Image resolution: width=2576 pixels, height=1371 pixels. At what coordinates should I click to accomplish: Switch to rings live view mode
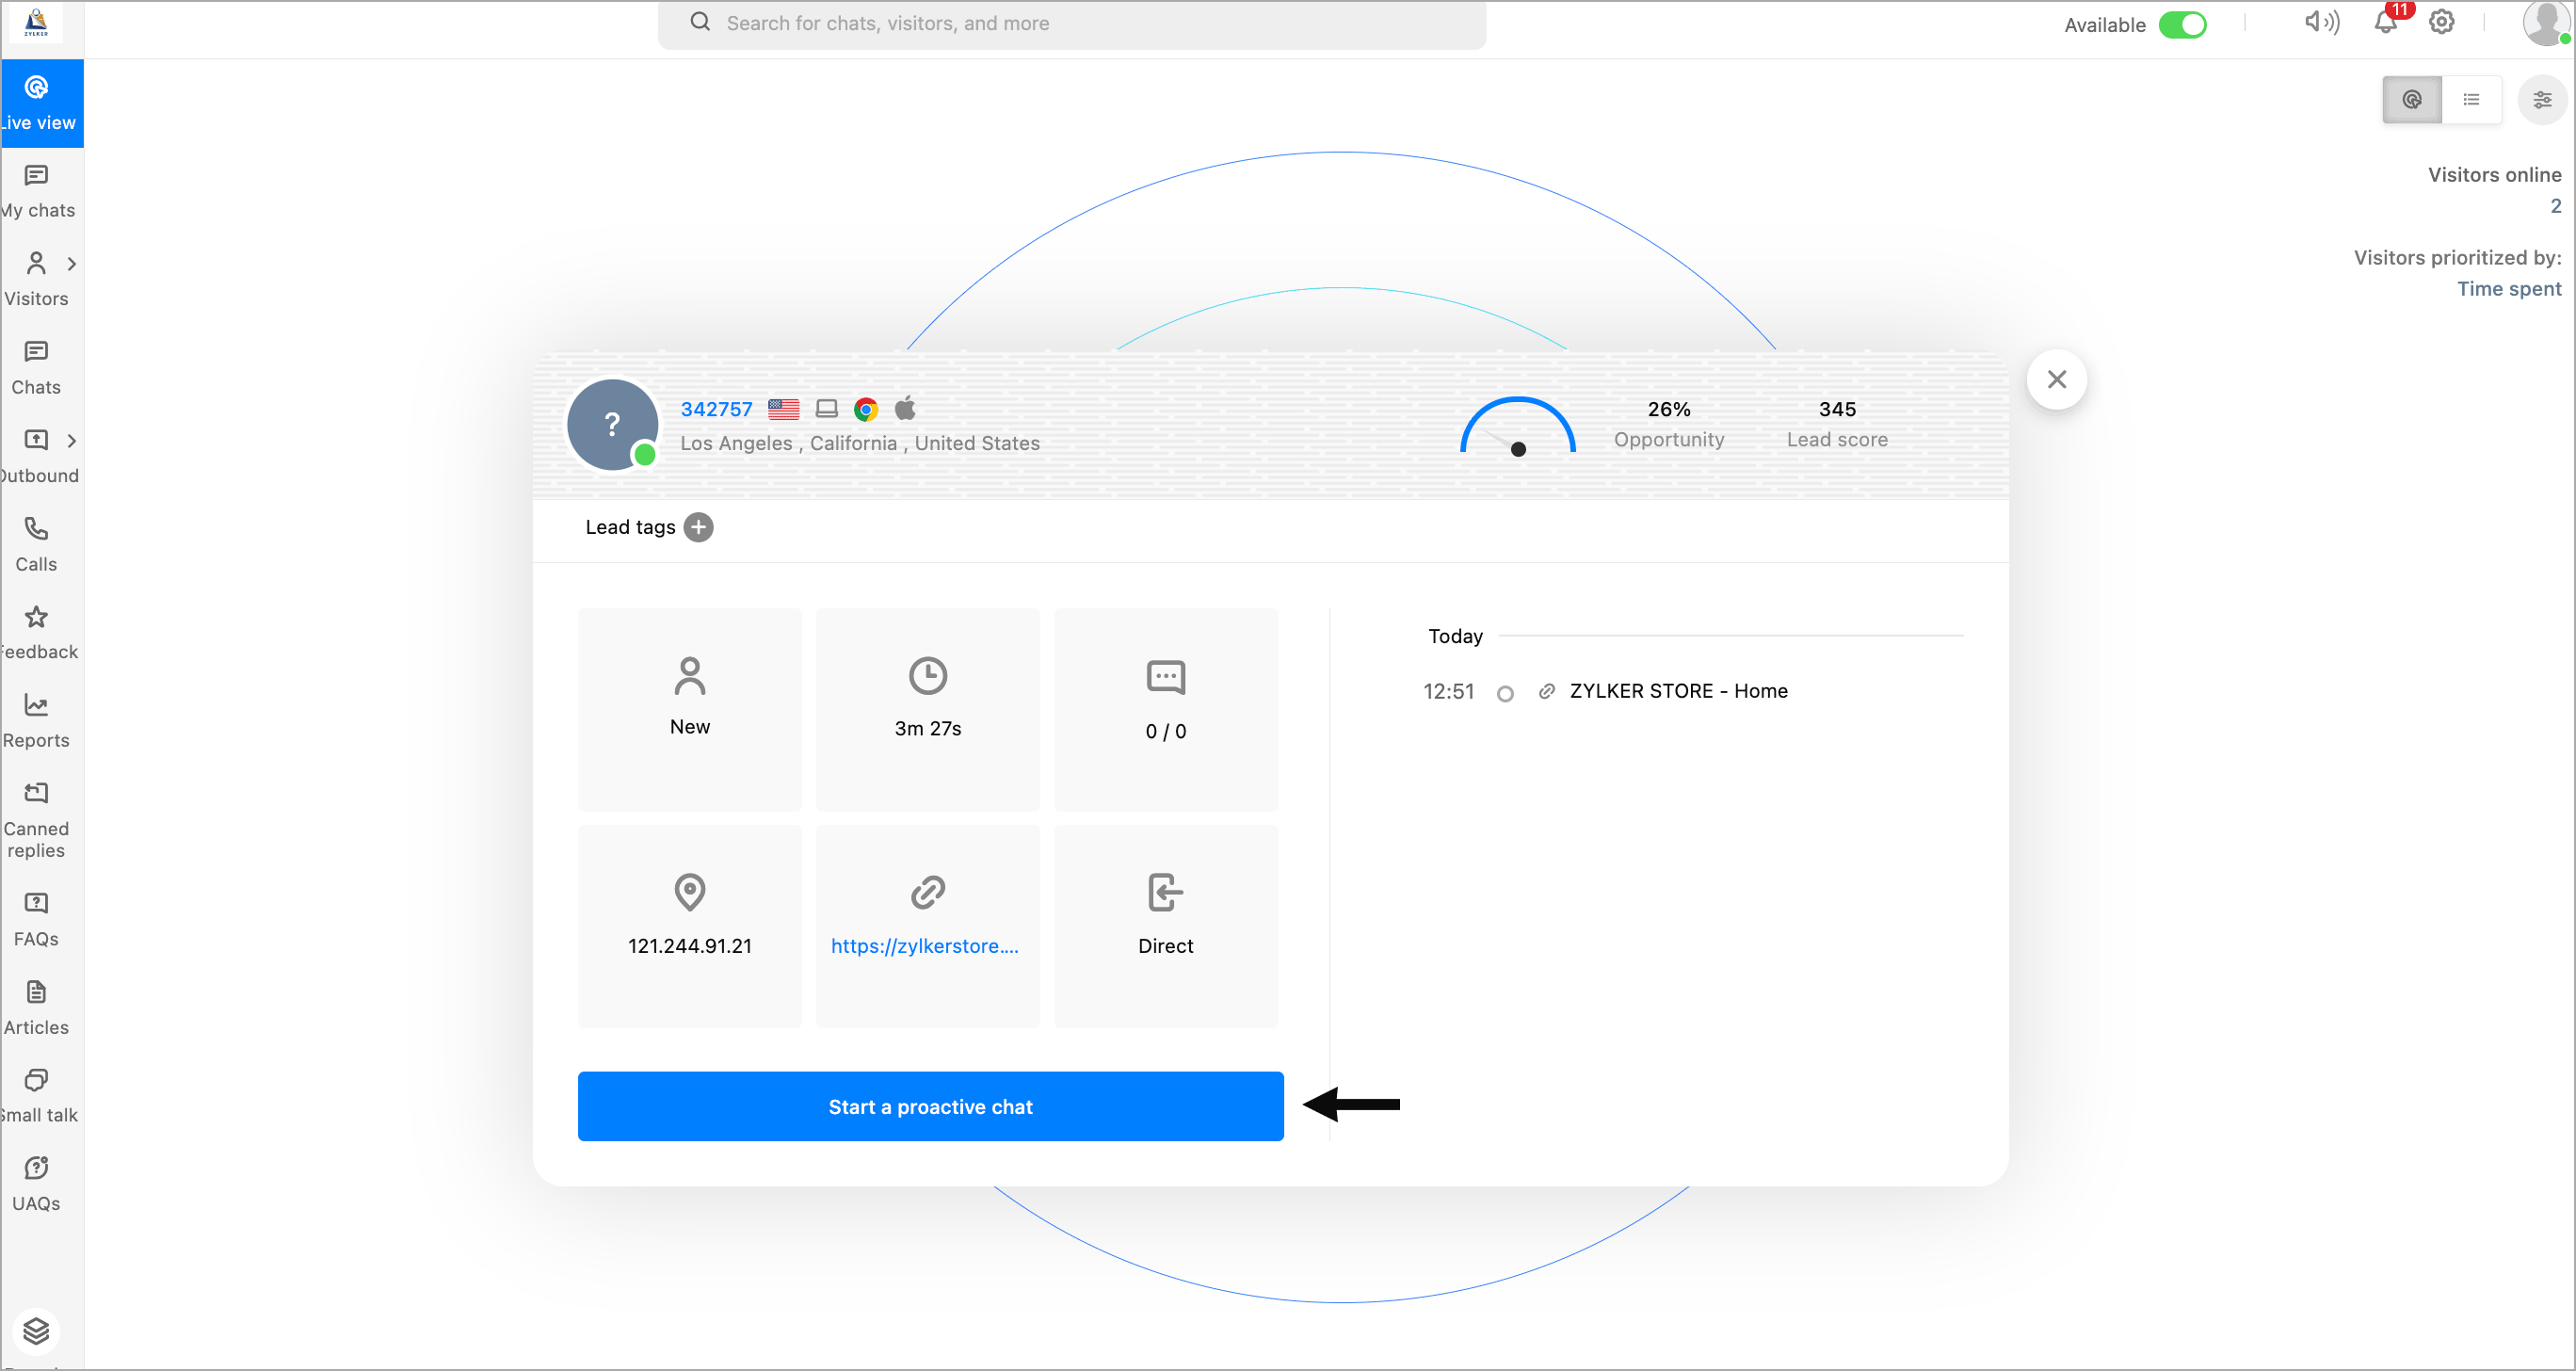(x=2411, y=100)
